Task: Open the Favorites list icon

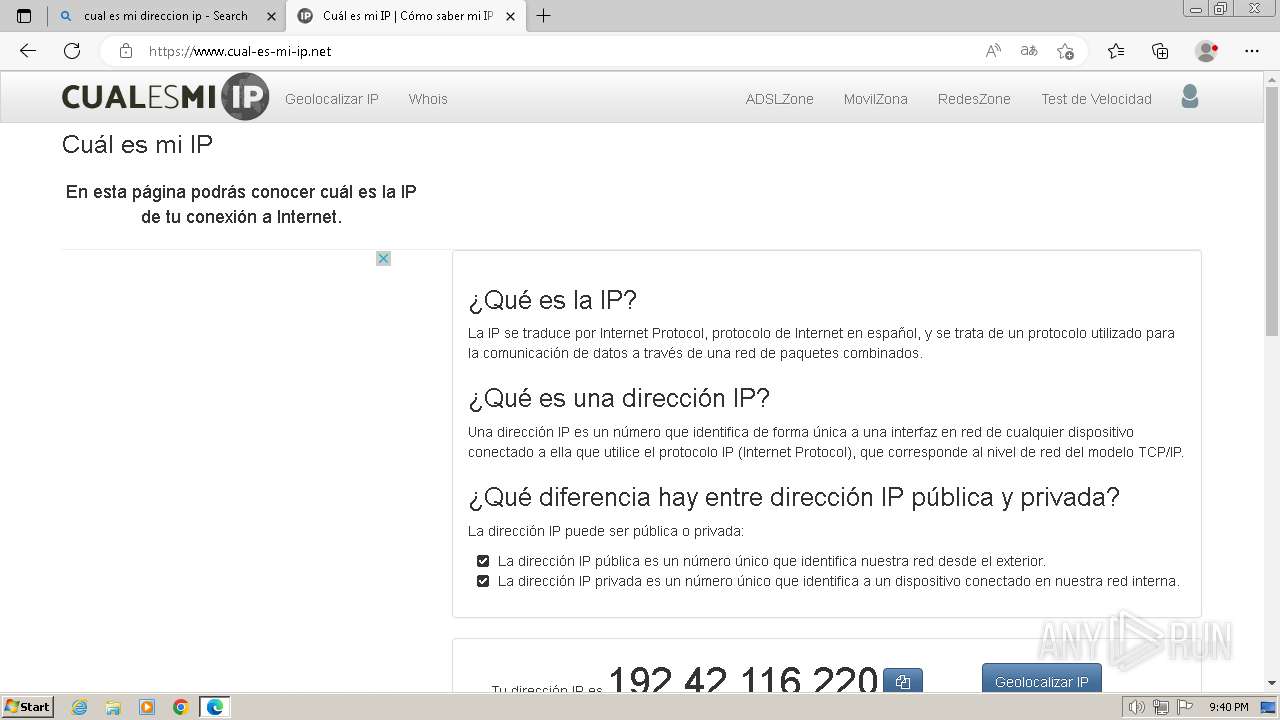Action: click(1116, 51)
